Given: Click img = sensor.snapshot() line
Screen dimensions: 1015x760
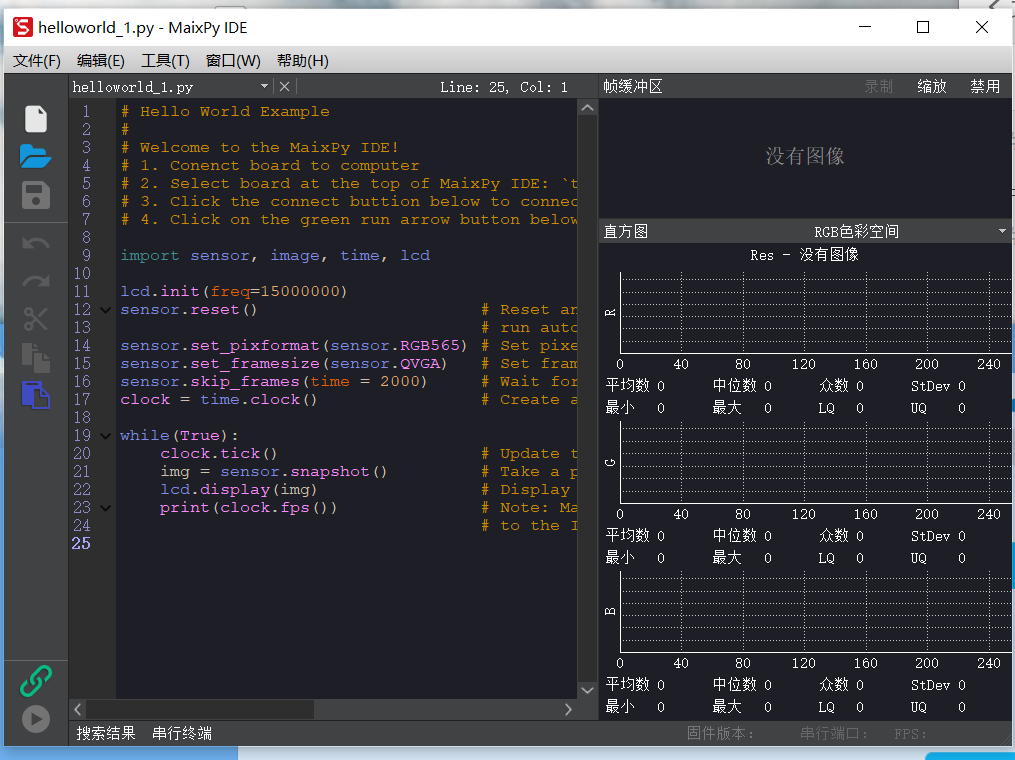Looking at the screenshot, I should tap(274, 472).
